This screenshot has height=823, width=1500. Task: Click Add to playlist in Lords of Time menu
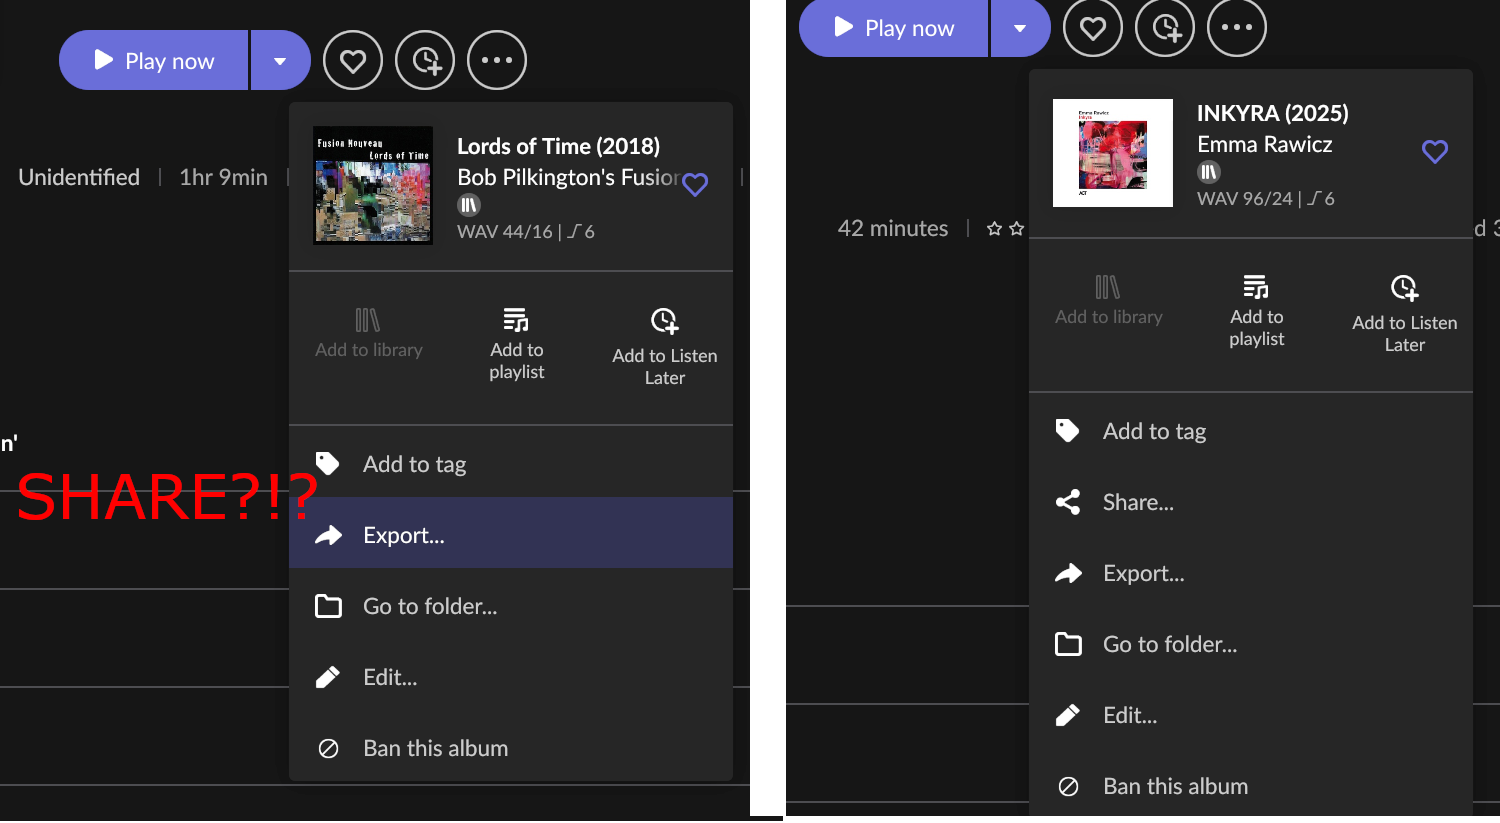517,343
